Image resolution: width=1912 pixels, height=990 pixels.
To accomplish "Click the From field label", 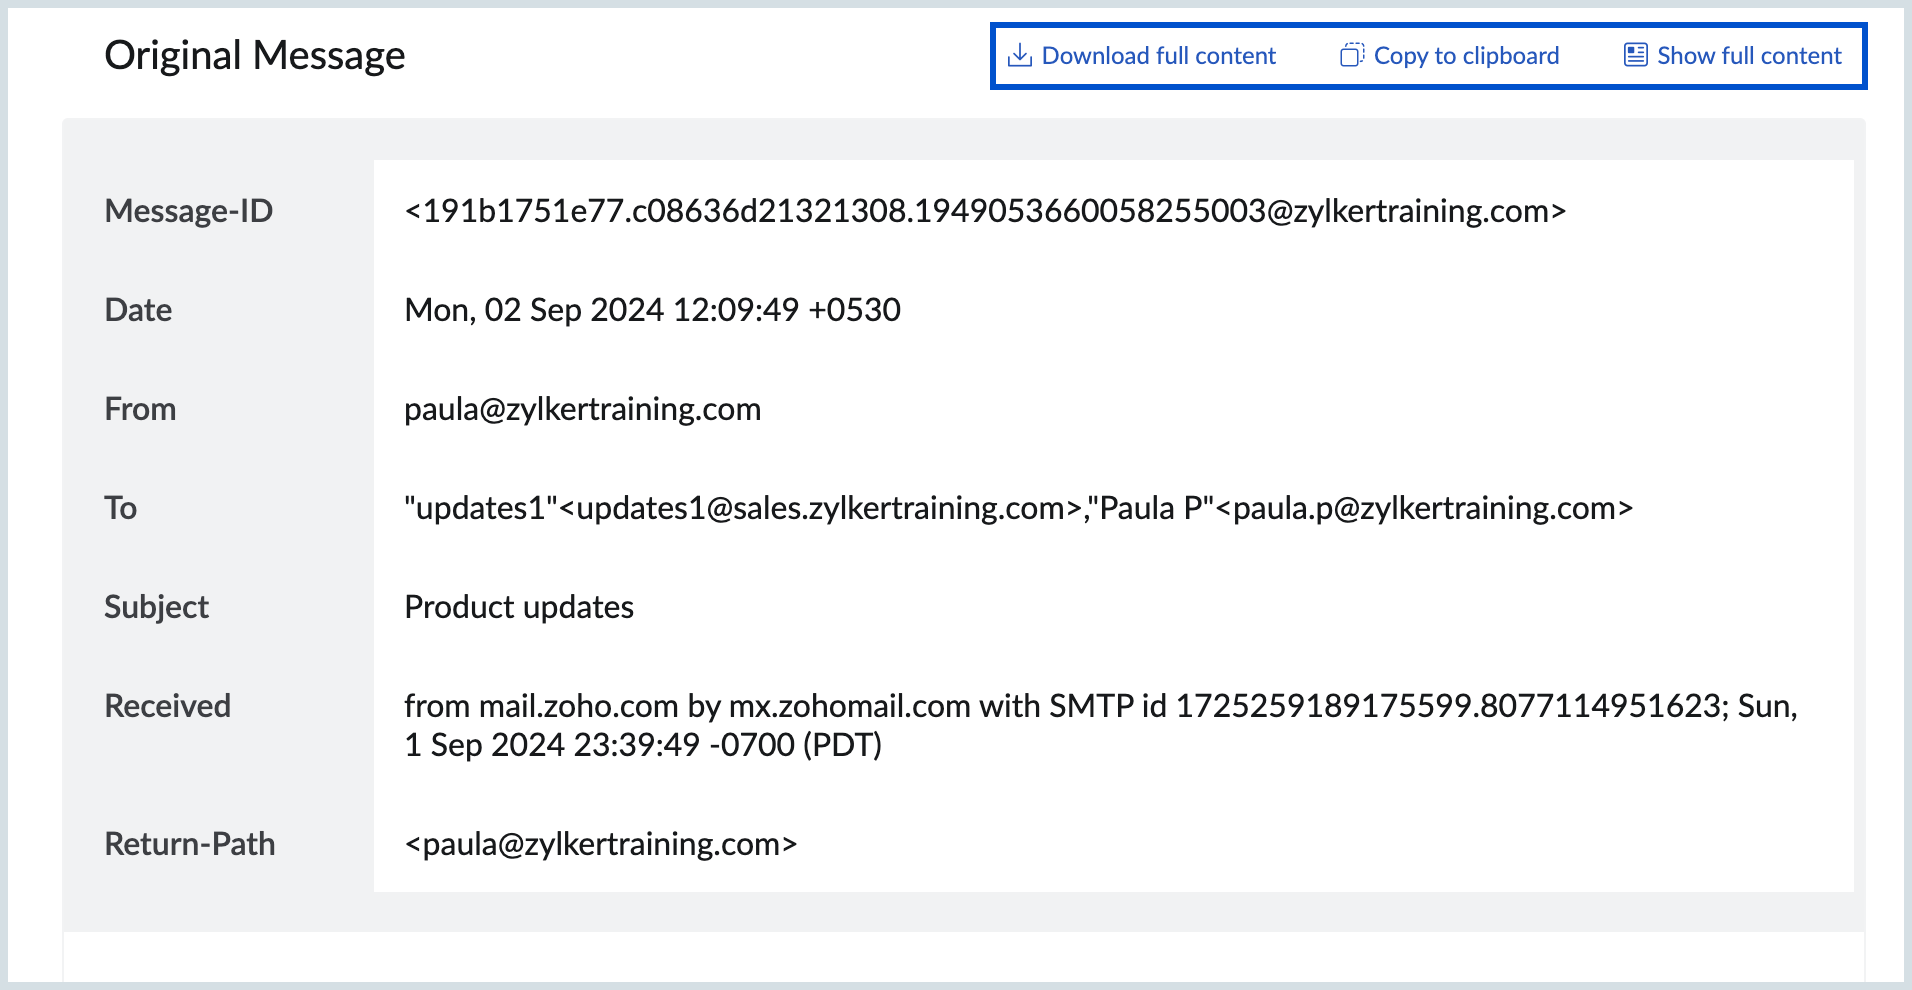I will (140, 409).
